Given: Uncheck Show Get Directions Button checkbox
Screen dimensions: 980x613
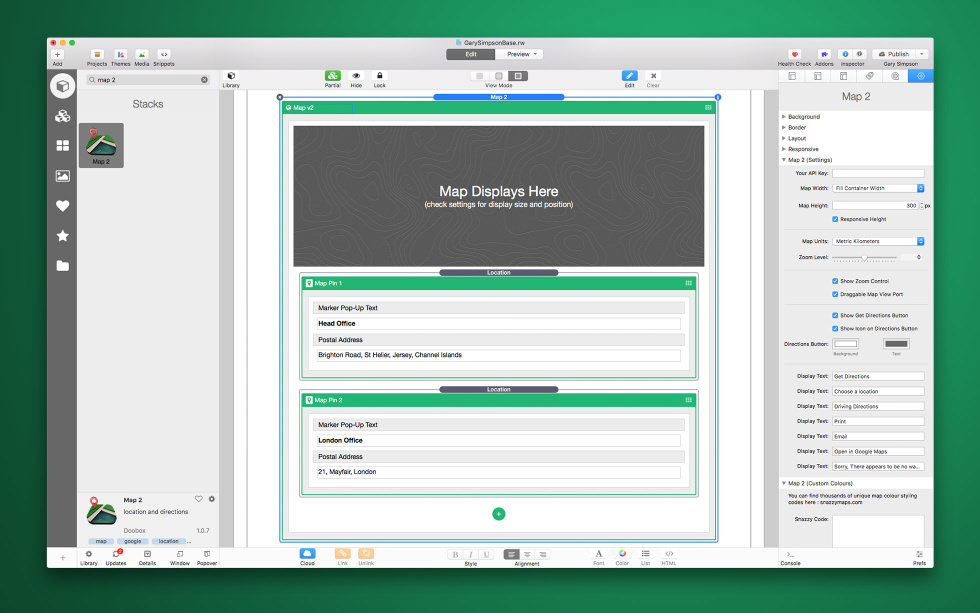Looking at the screenshot, I should click(835, 316).
